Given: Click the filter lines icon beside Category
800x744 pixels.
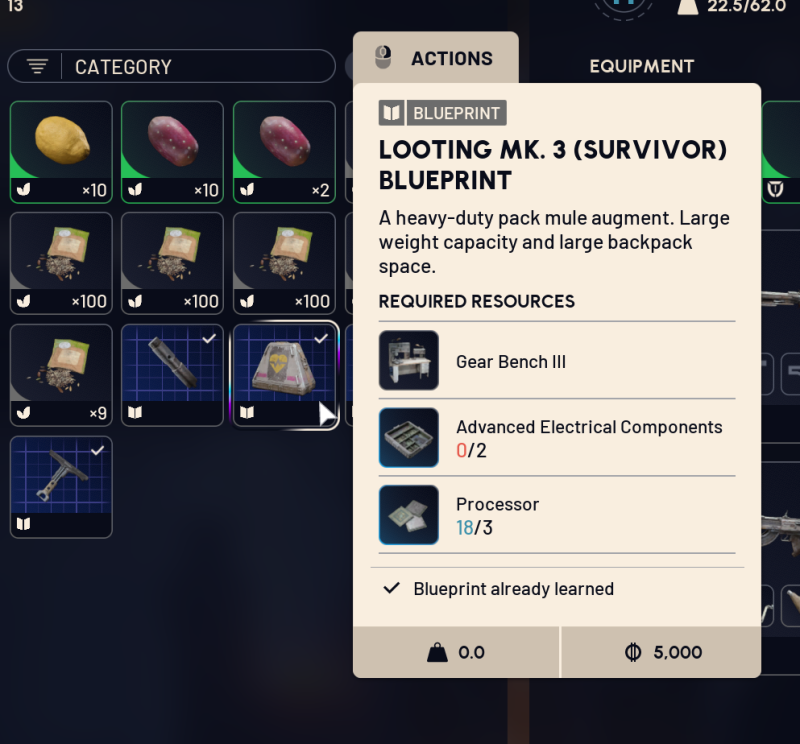Looking at the screenshot, I should (x=37, y=66).
